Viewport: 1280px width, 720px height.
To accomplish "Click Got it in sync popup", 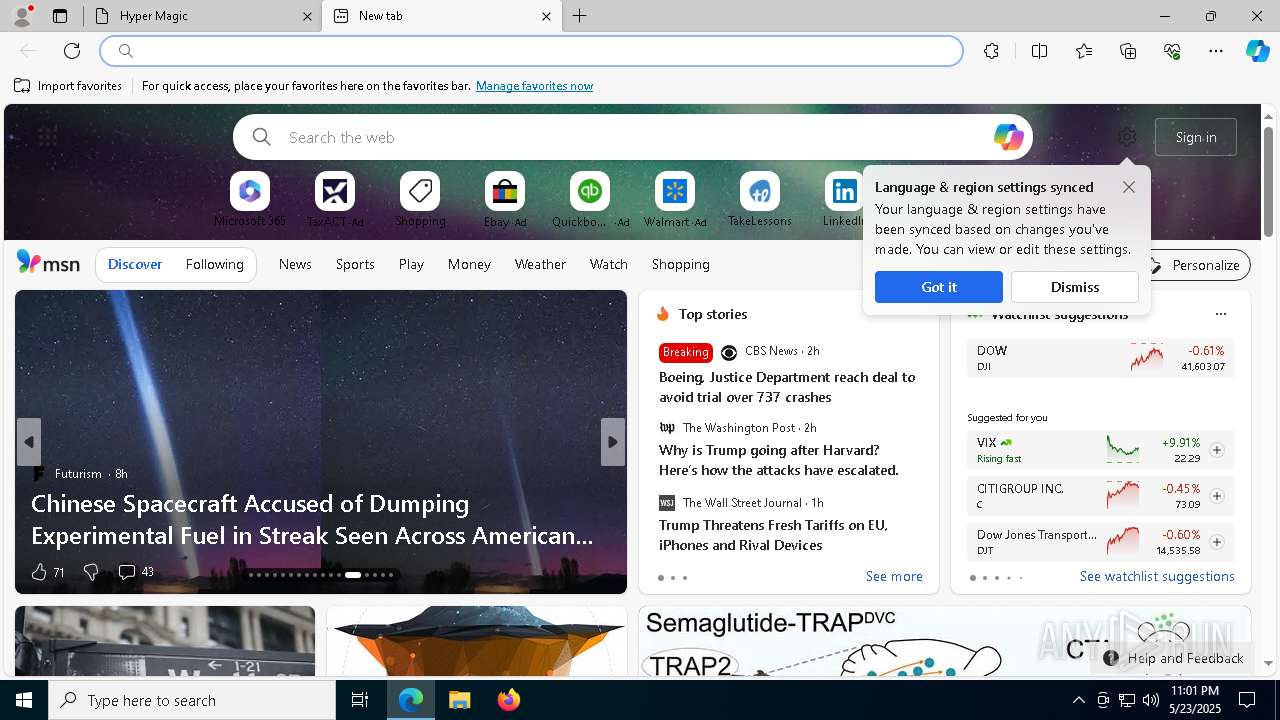I will [939, 287].
